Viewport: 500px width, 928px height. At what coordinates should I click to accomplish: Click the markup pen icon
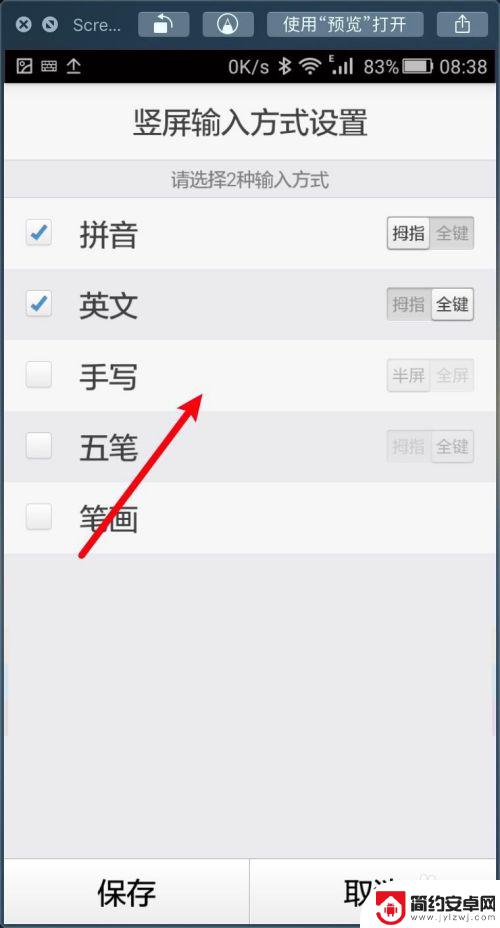(228, 24)
